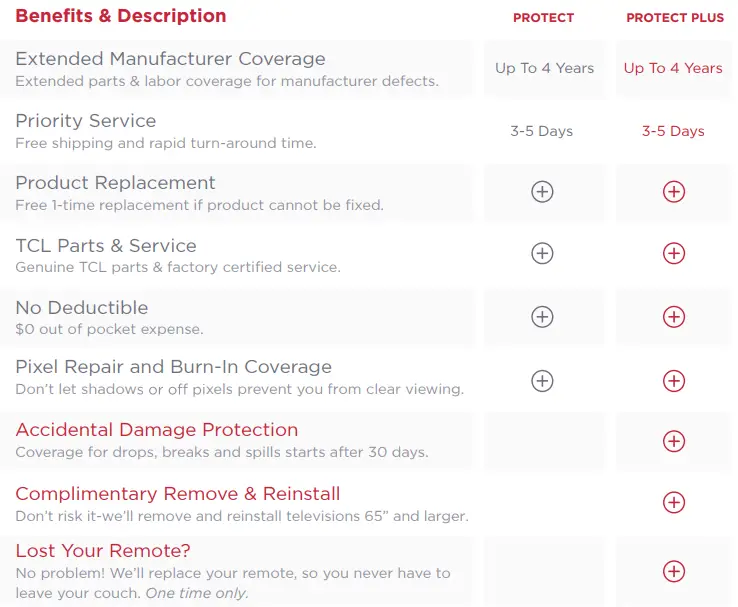
Task: Click the Extended Manufacturer Coverage row title
Action: coord(170,59)
